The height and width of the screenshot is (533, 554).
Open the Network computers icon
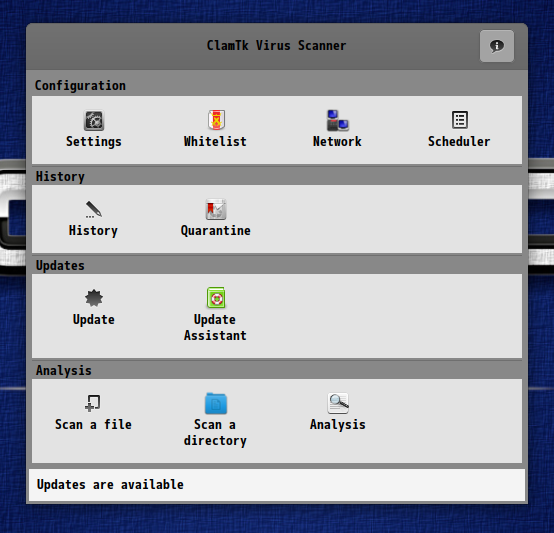coord(337,120)
